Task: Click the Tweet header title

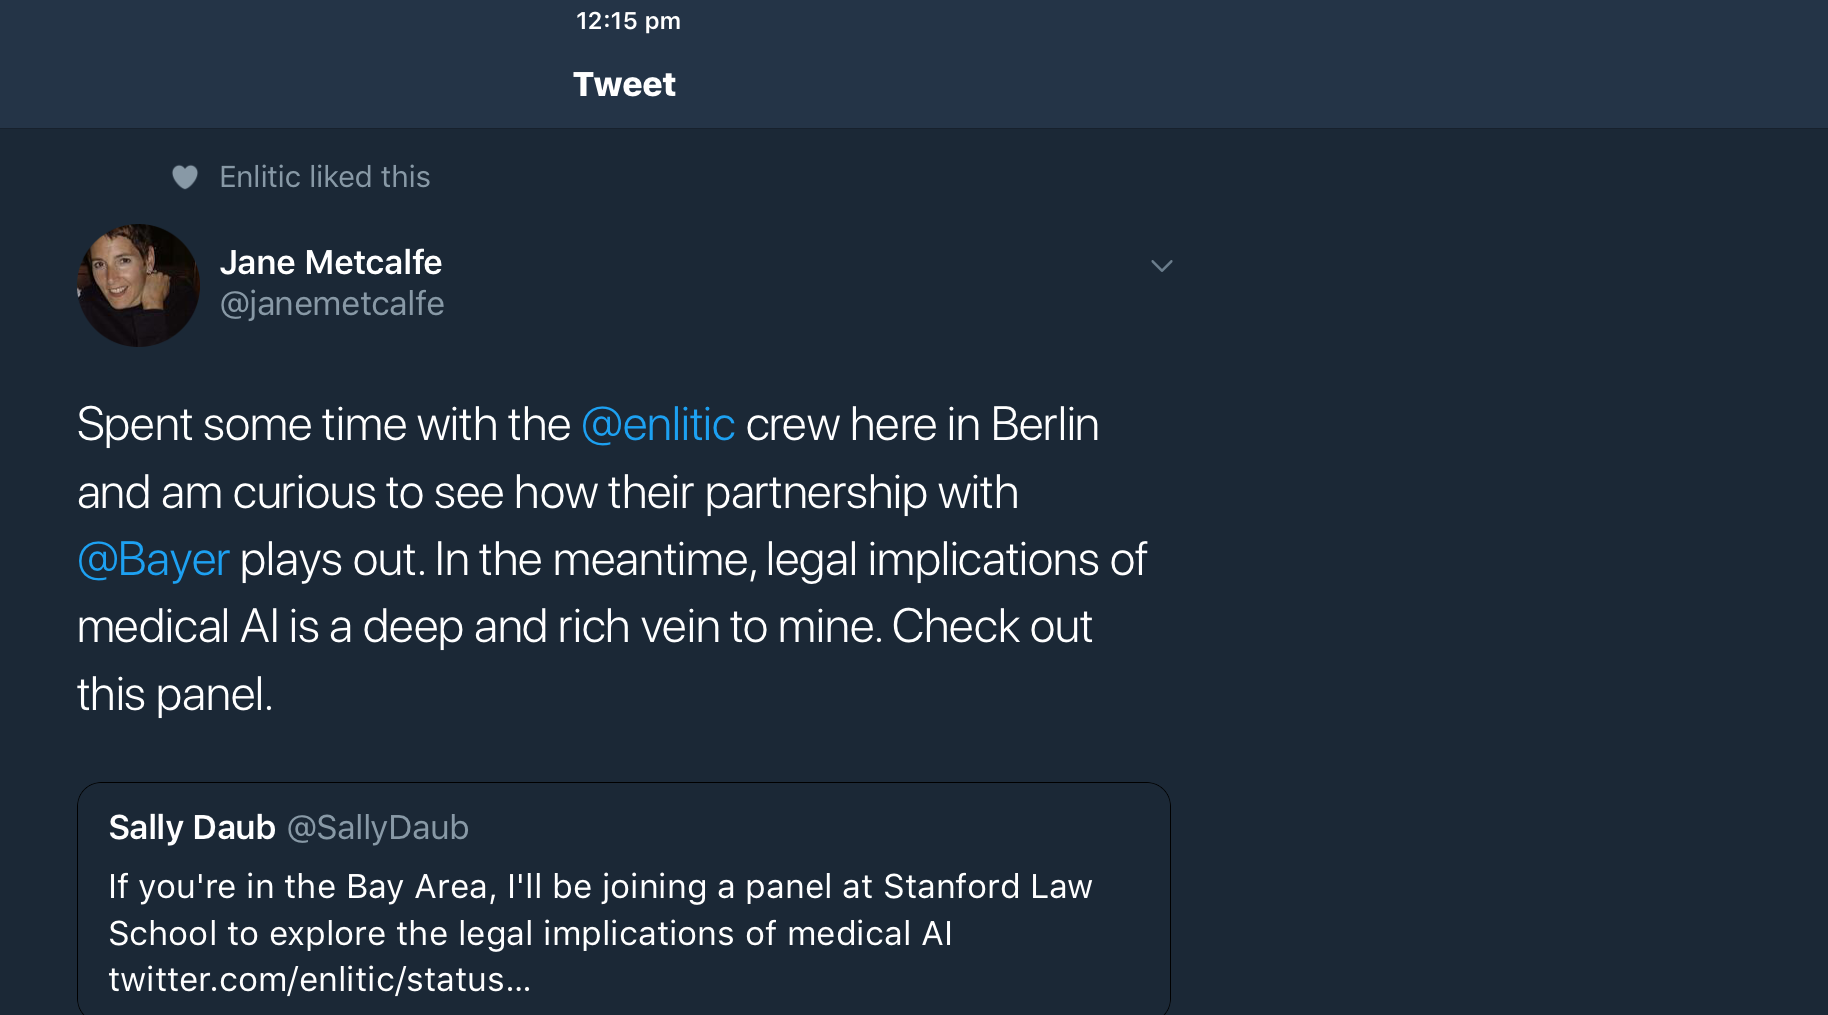Action: (624, 85)
